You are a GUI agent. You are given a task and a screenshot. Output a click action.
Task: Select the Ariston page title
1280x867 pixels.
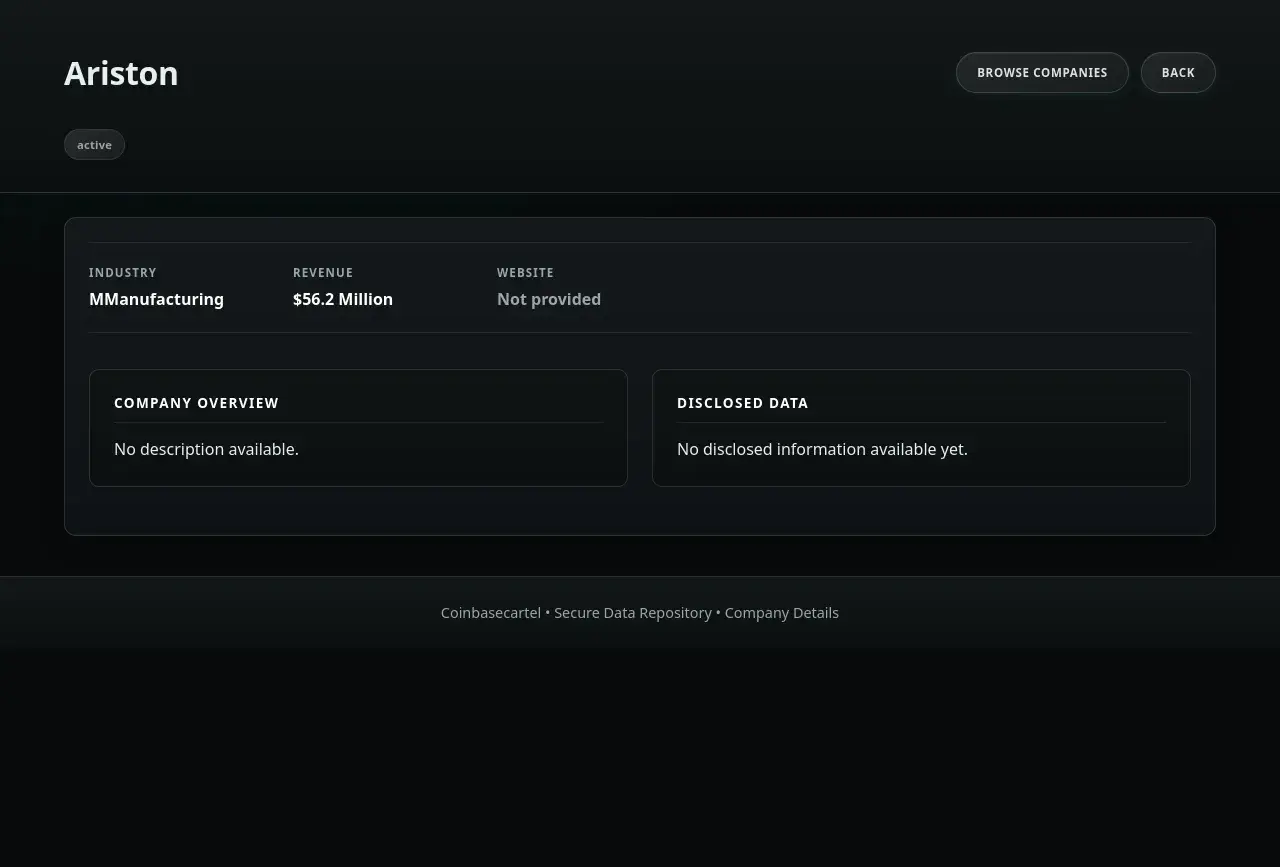(121, 74)
